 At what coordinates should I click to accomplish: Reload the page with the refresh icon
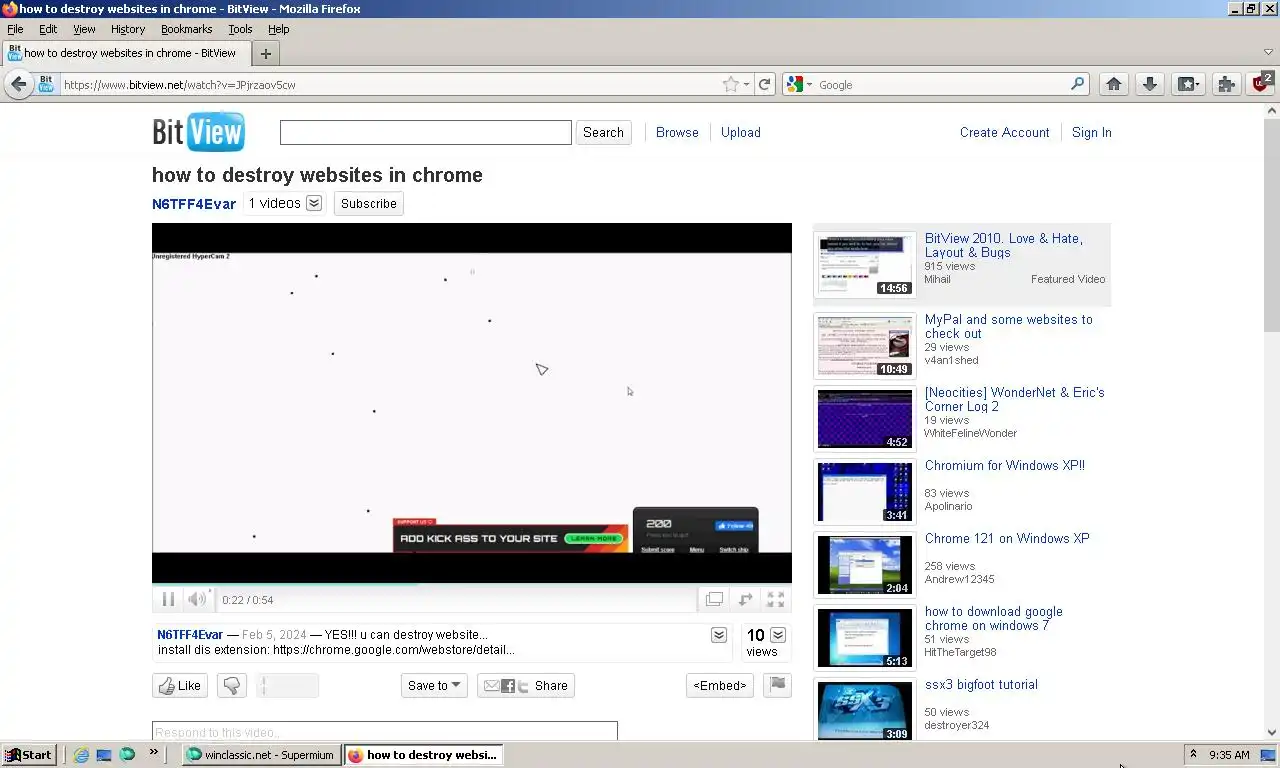(765, 85)
